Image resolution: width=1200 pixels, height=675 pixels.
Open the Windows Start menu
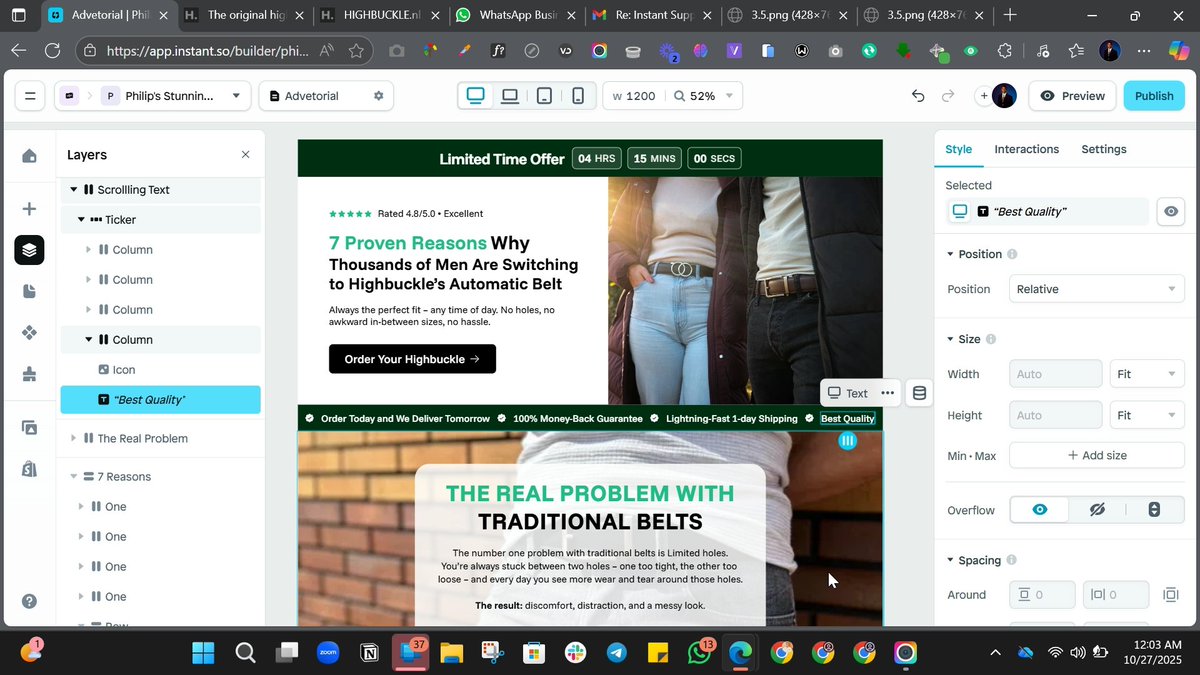click(203, 653)
